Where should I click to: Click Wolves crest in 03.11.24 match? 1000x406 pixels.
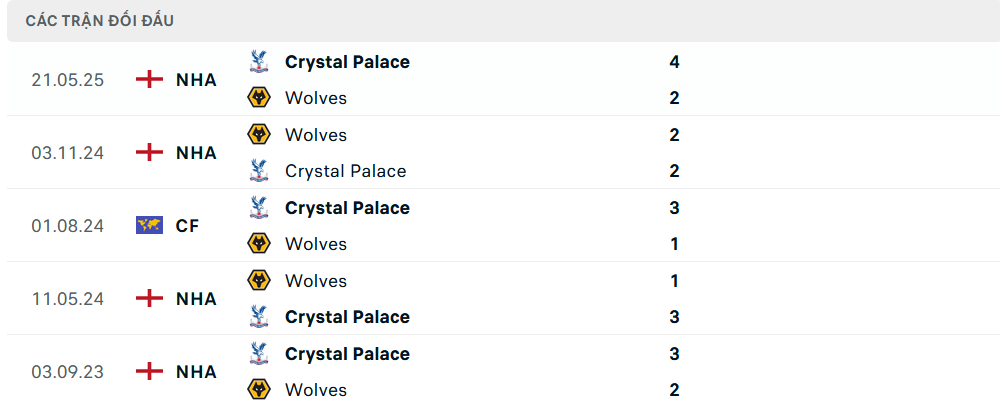click(x=259, y=135)
